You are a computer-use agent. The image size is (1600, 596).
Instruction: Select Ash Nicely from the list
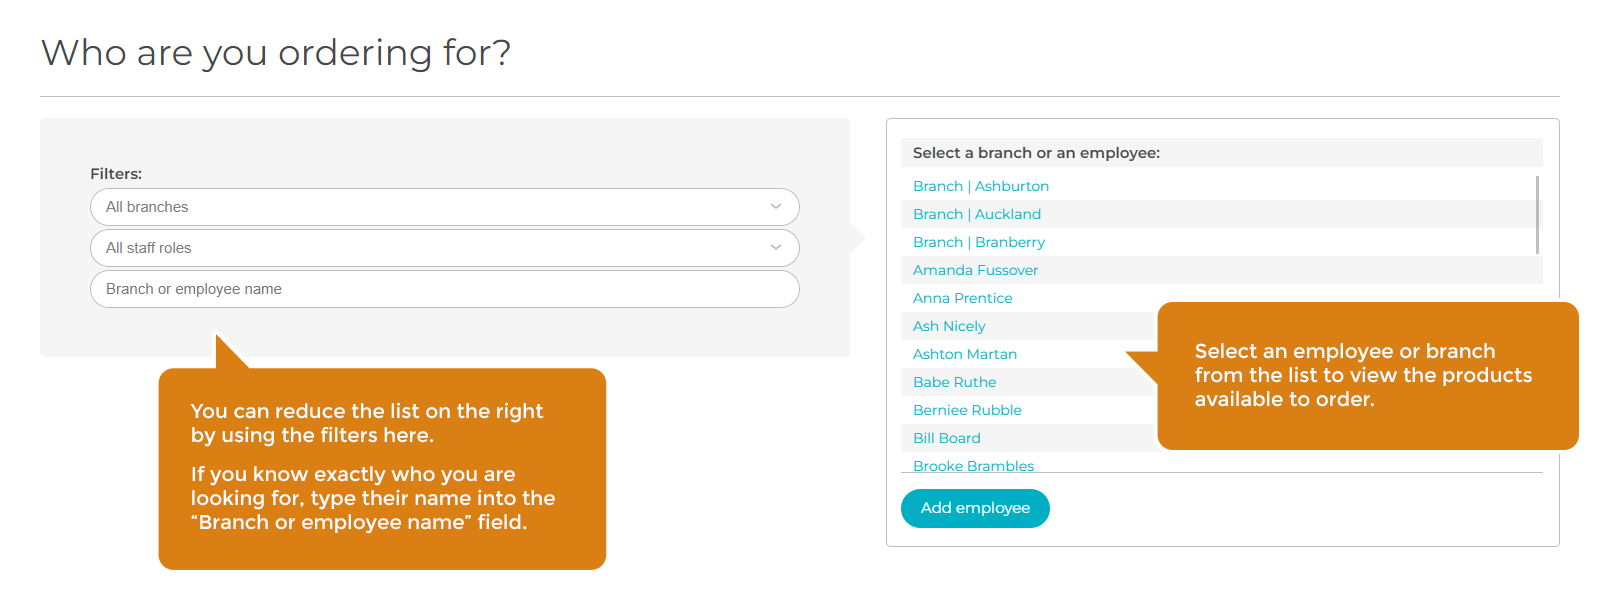tap(949, 326)
